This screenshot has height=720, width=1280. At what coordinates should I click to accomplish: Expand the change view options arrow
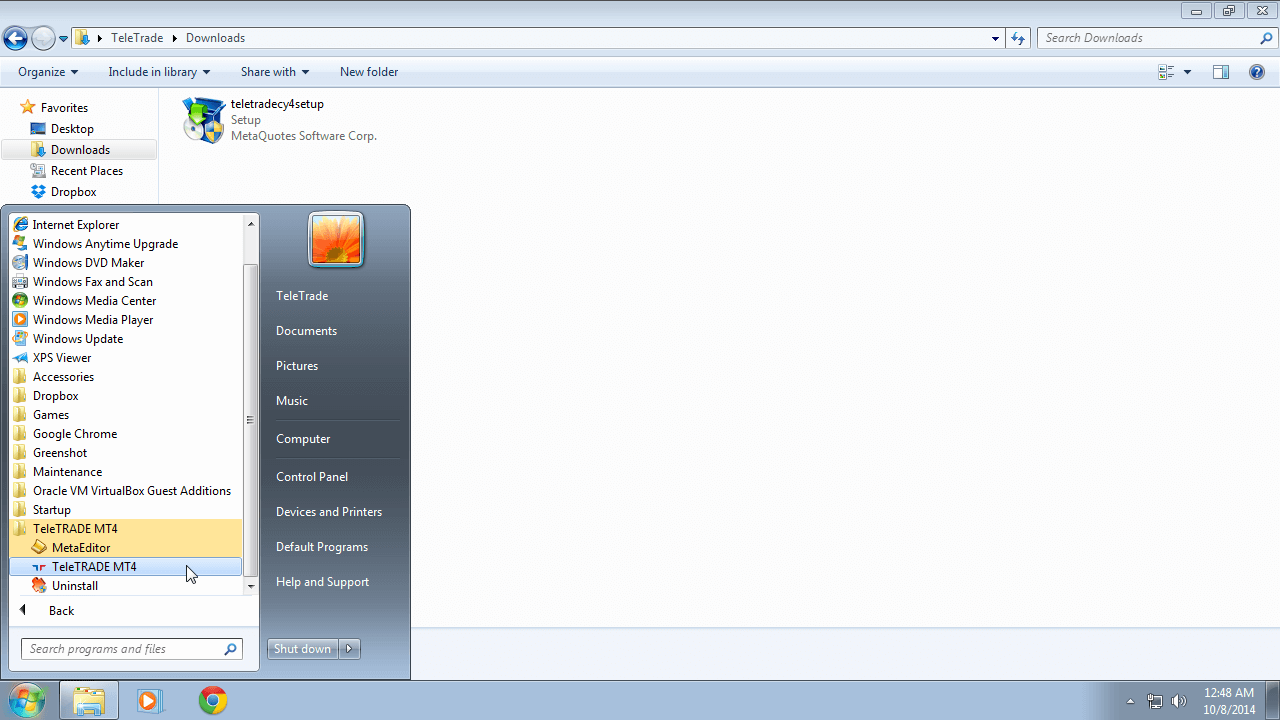pos(1187,72)
